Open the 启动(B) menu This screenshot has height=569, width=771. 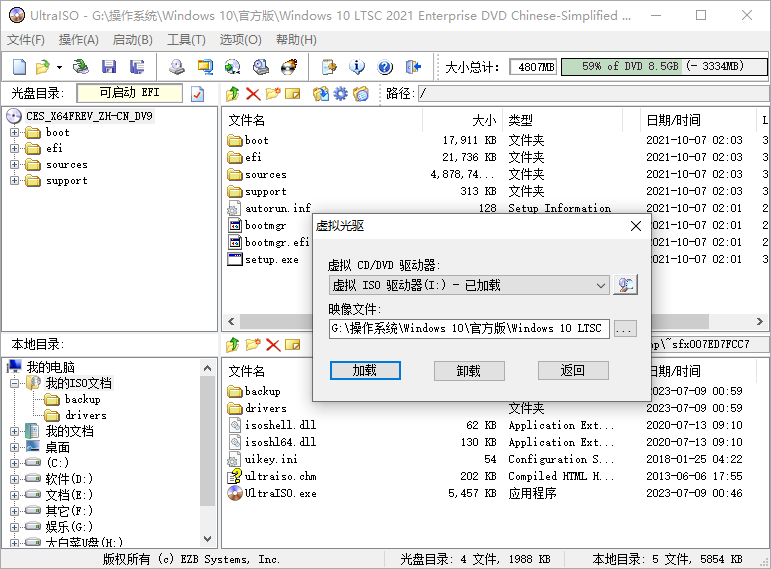(x=132, y=40)
